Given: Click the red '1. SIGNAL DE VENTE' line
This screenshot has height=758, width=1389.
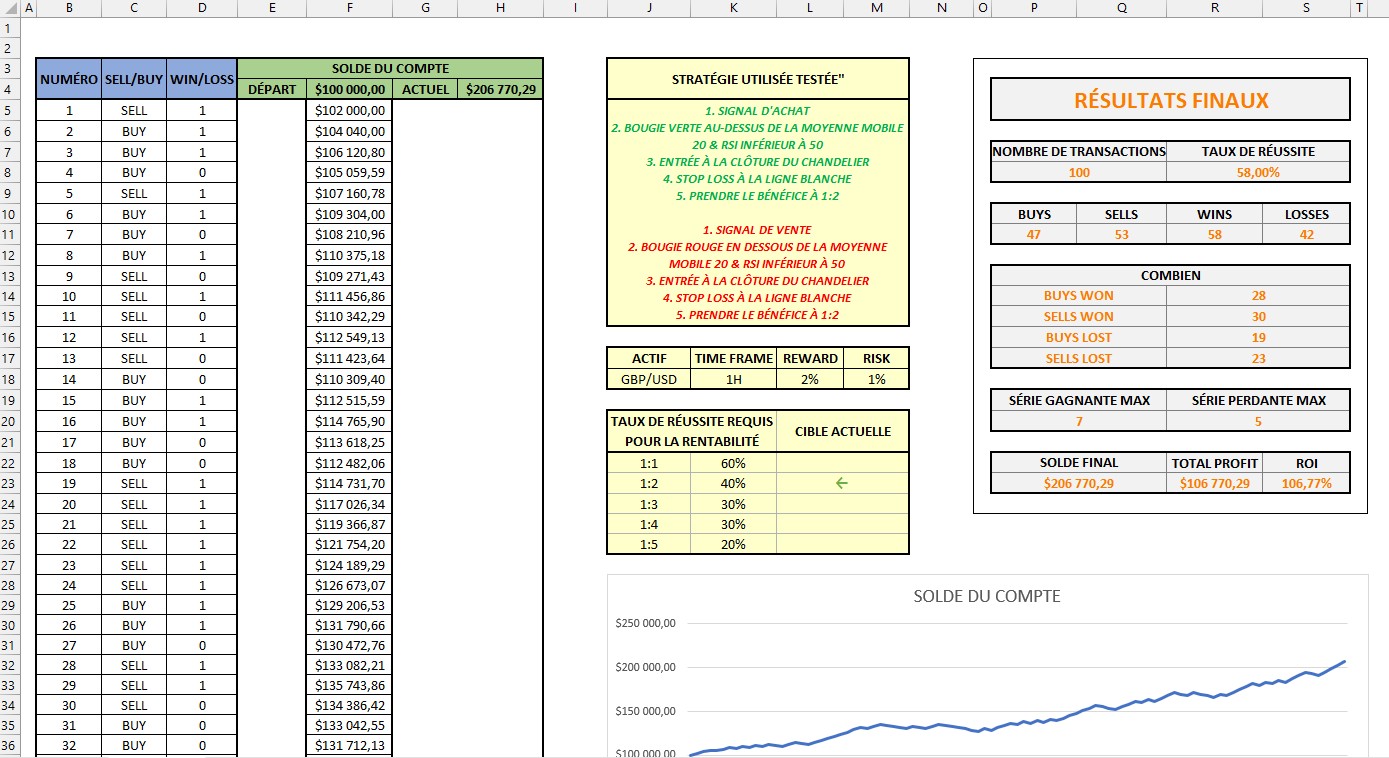Looking at the screenshot, I should click(757, 230).
